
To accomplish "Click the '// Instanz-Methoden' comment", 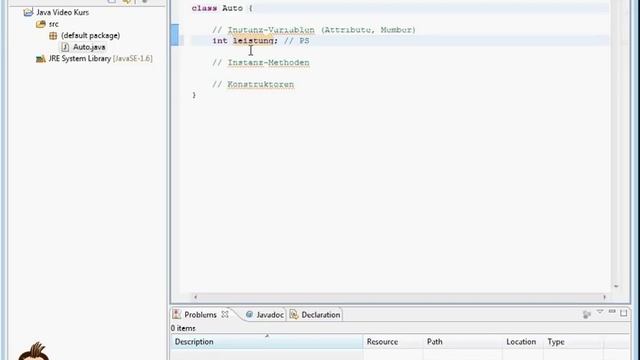I will click(261, 62).
